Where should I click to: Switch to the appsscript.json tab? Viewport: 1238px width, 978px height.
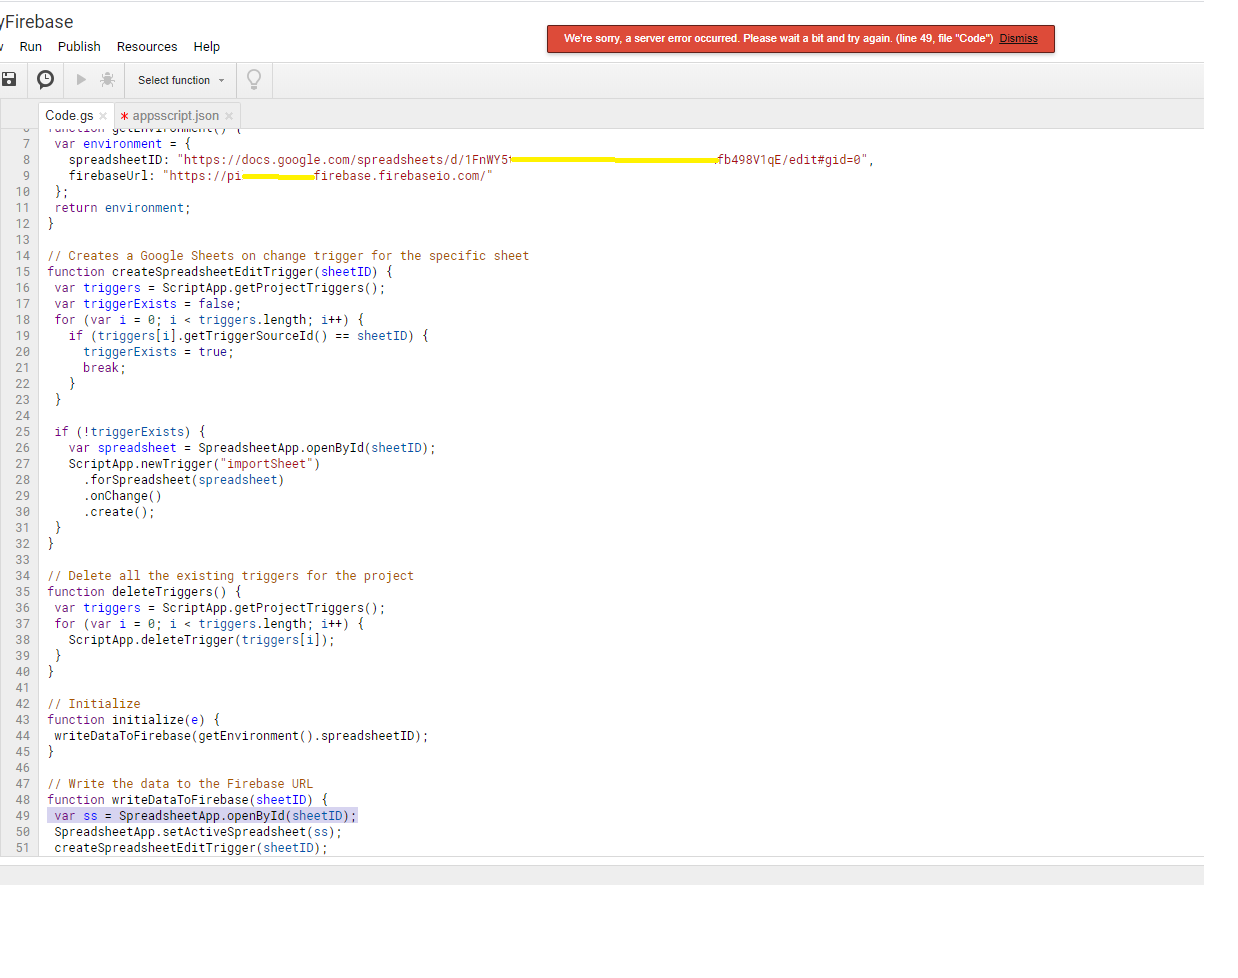tap(177, 115)
